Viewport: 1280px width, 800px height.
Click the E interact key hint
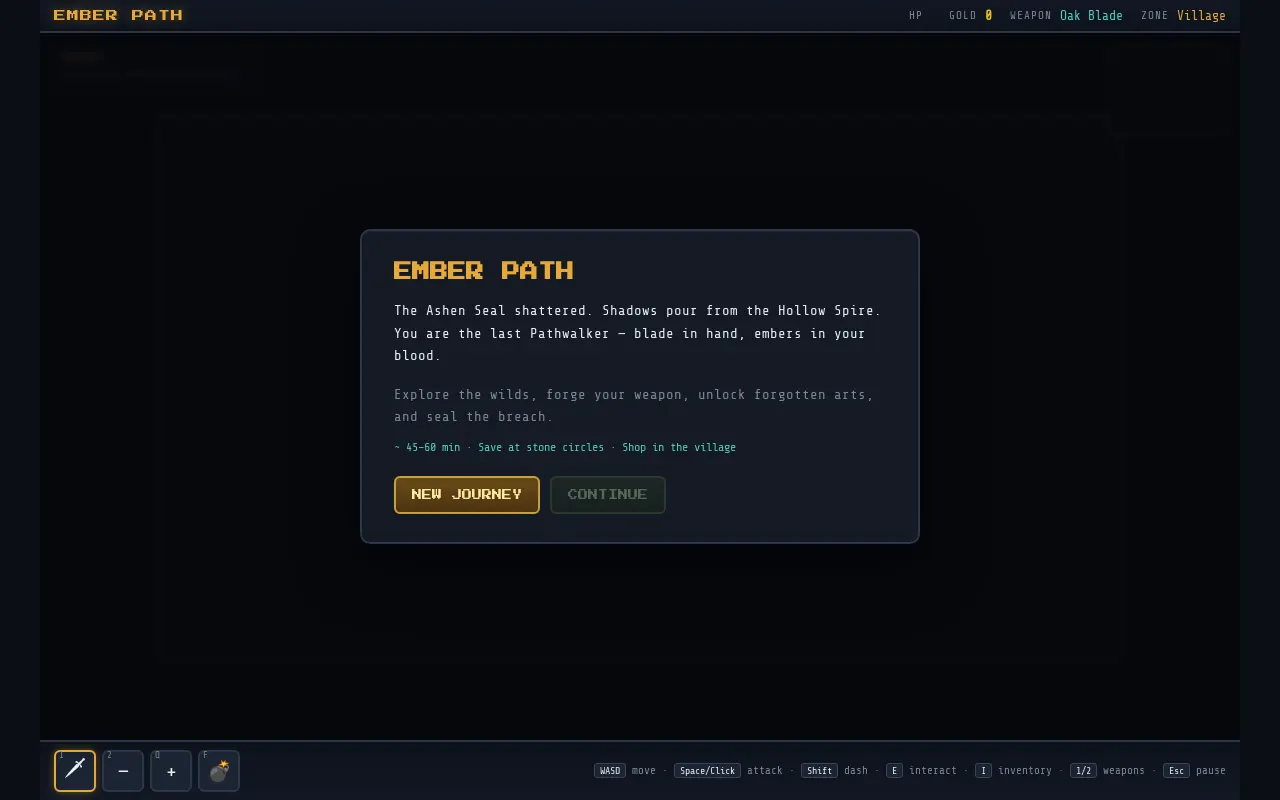(x=894, y=771)
